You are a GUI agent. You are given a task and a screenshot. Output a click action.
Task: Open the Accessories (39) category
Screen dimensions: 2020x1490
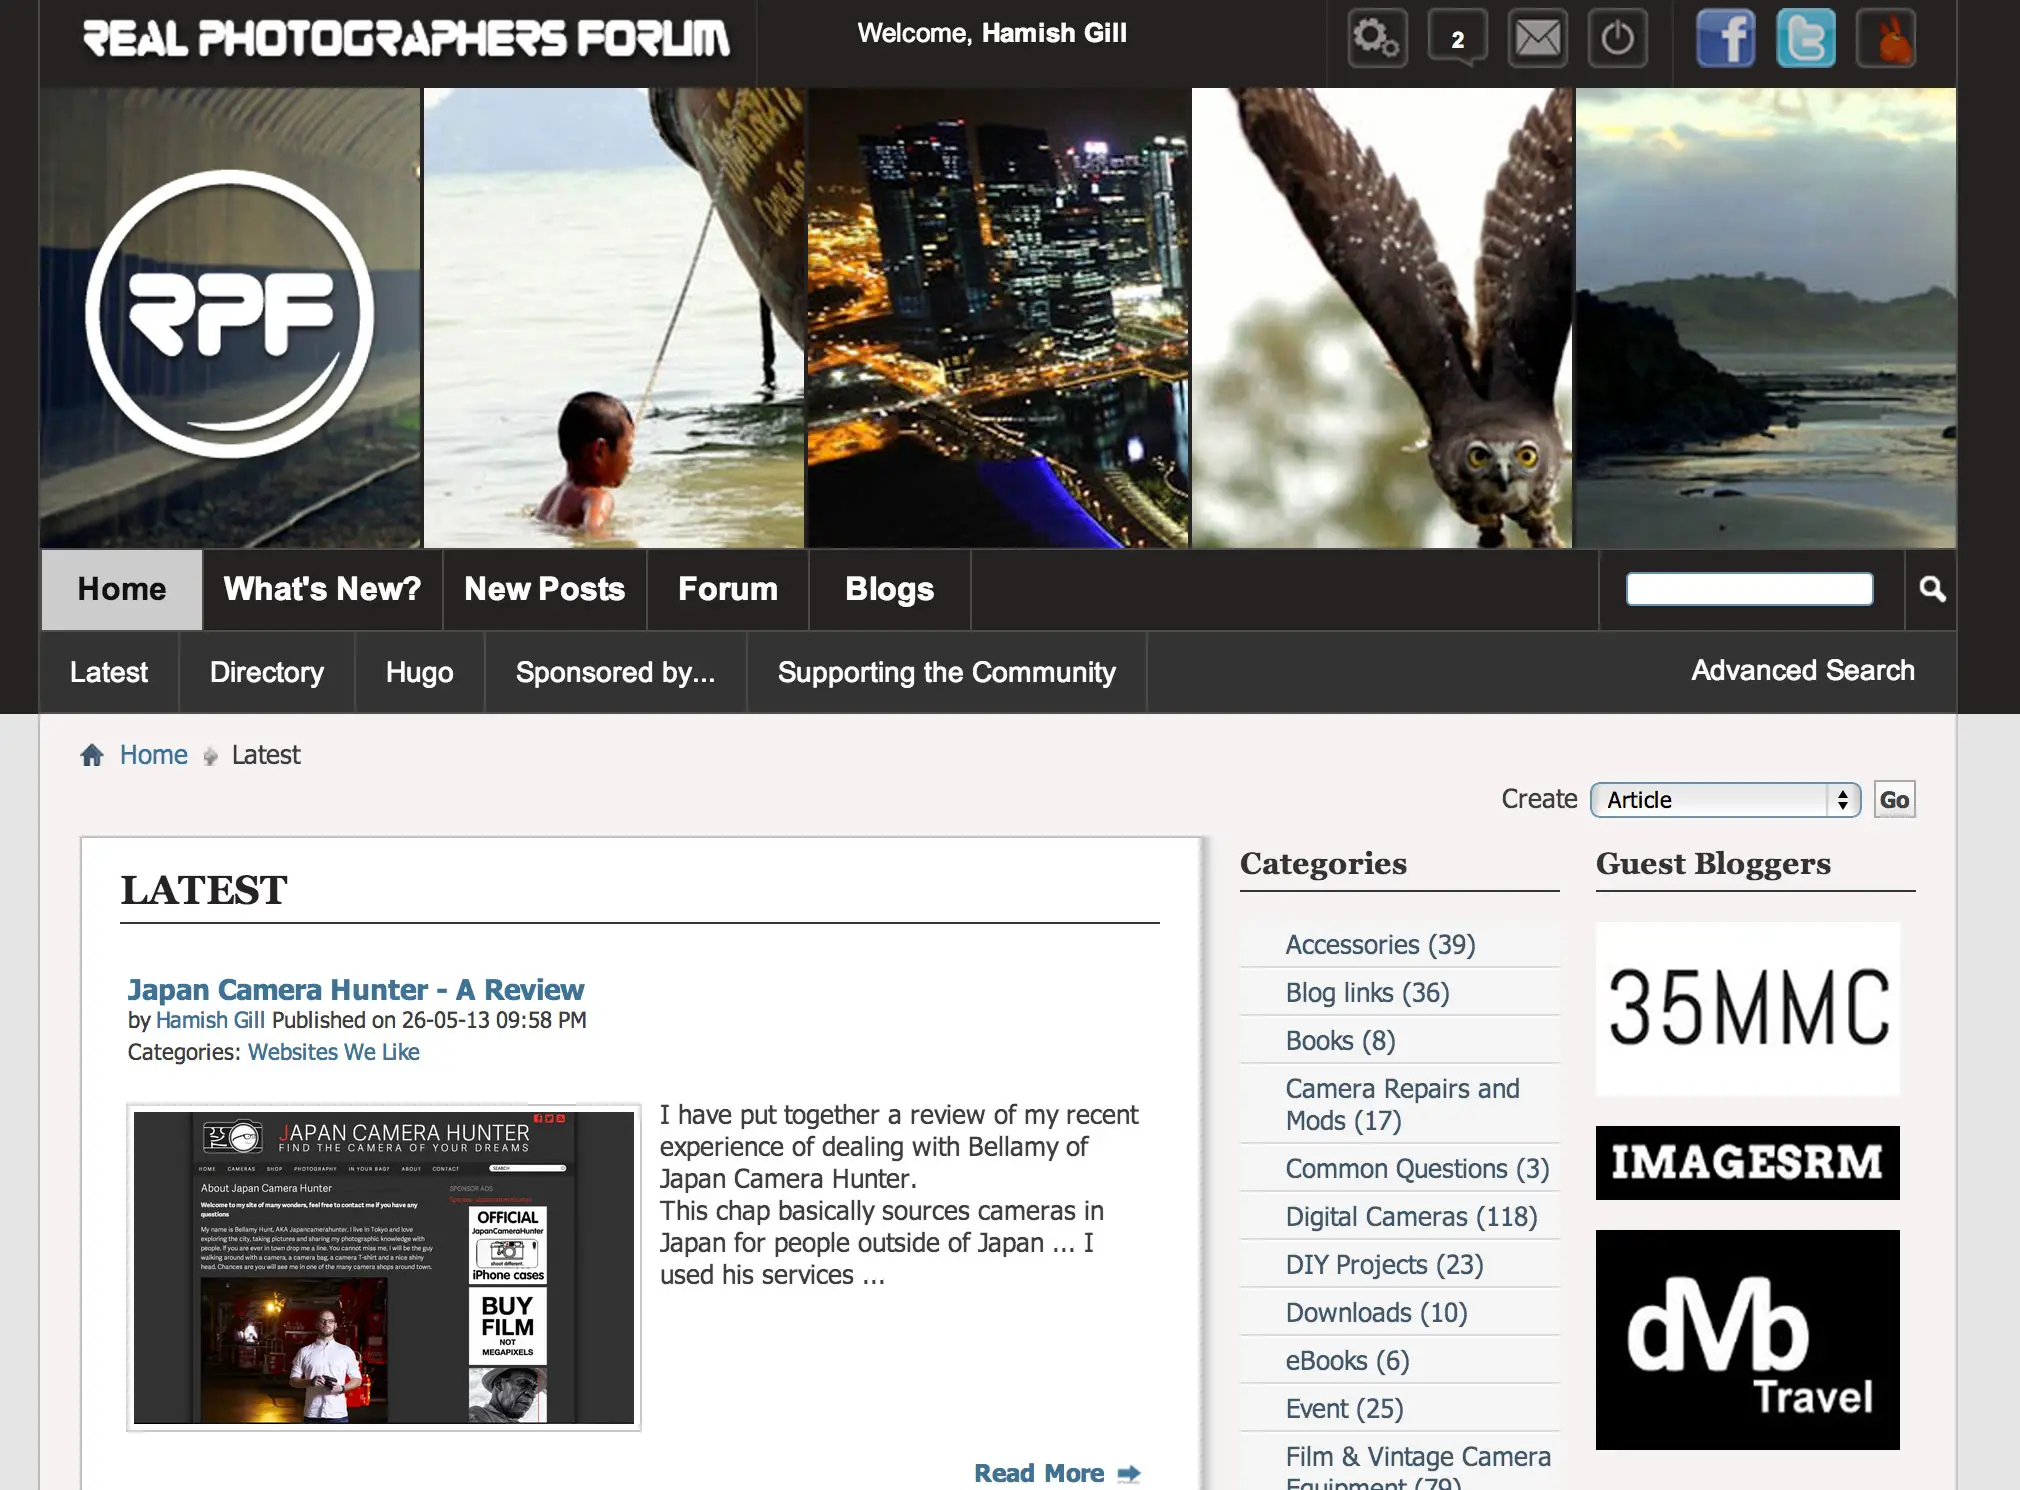[1380, 945]
